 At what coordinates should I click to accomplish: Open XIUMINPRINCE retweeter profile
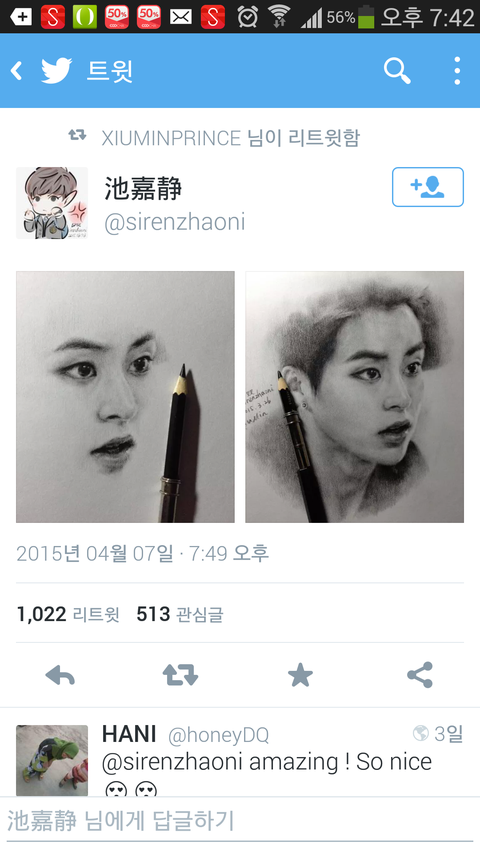click(x=171, y=138)
